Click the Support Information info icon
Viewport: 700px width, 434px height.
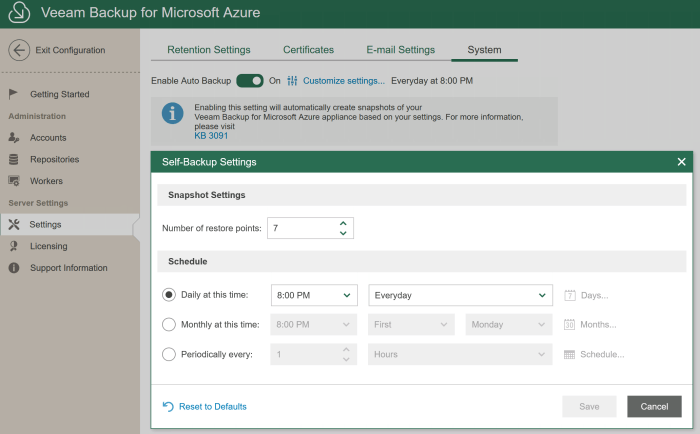[x=14, y=268]
